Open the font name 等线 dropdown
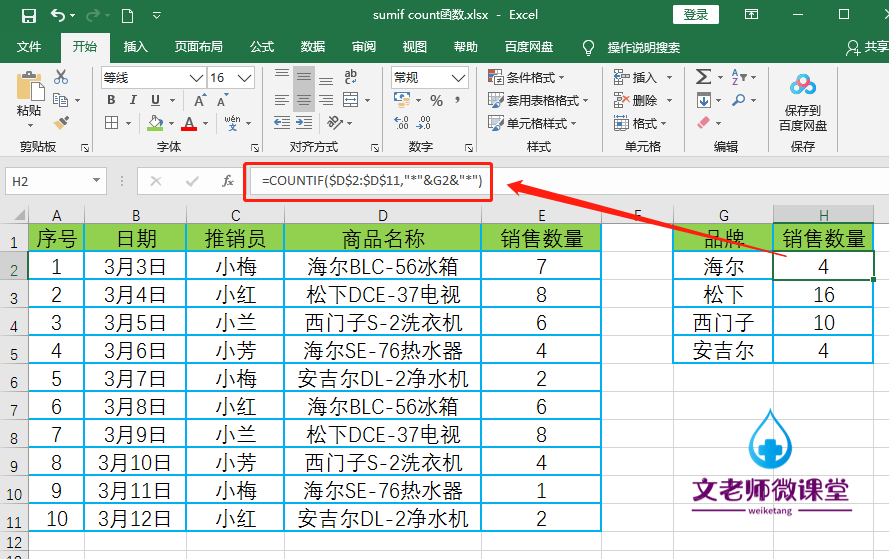The image size is (889, 559). (x=196, y=78)
